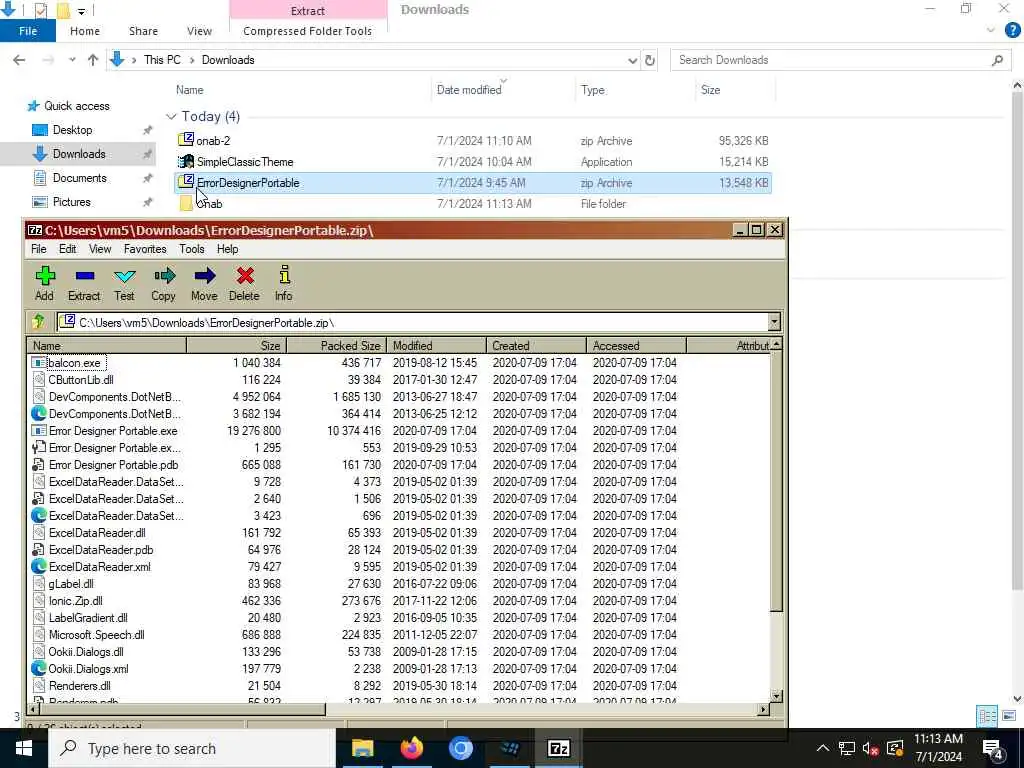
Task: Collapse the Today group in Downloads
Action: pos(171,116)
